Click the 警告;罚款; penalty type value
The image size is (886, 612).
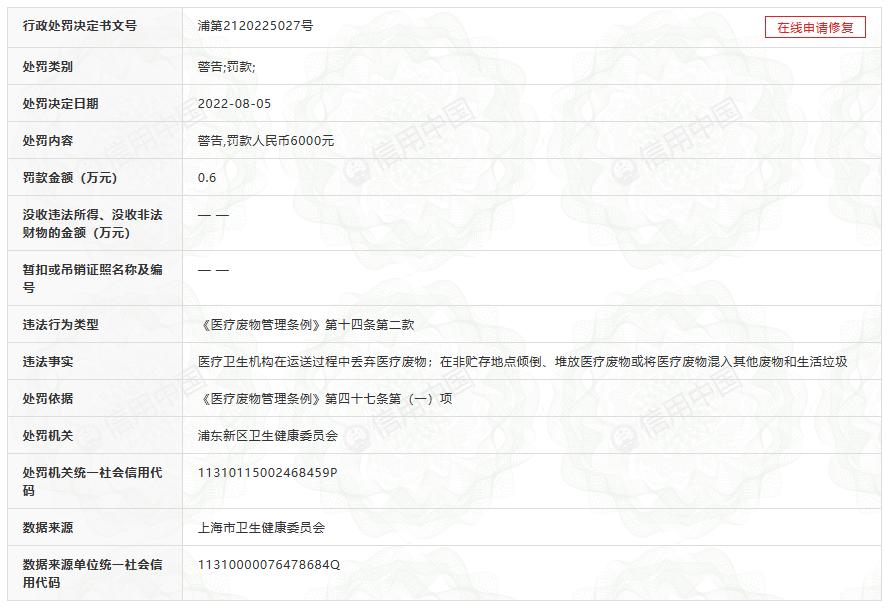pos(218,66)
